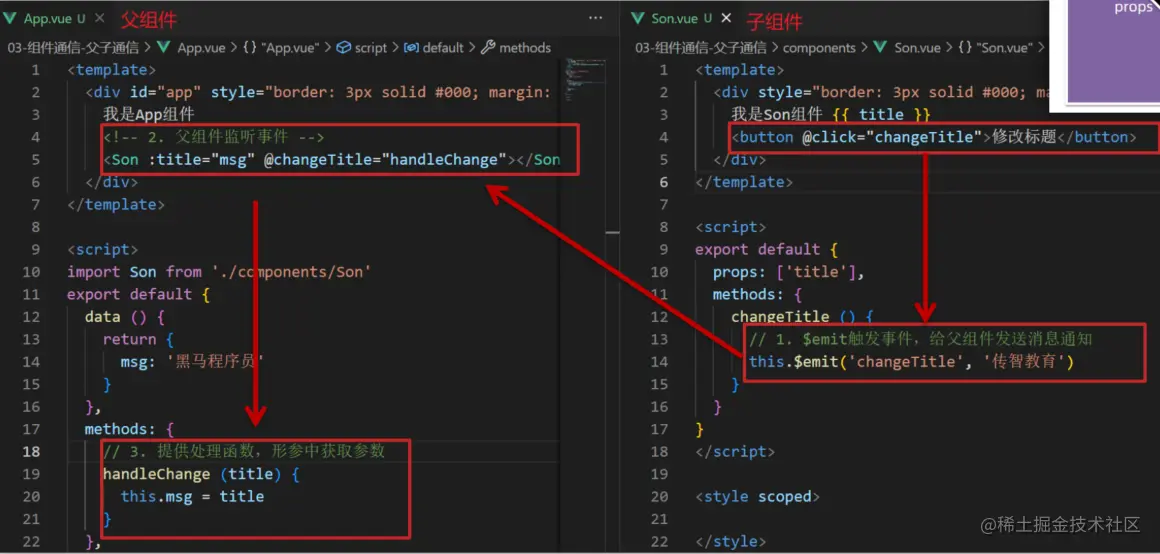Screen dimensions: 1160x554
Task: Open folder breadcrumb 03-组件通信-父子通信 in left editor
Action: coord(73,48)
